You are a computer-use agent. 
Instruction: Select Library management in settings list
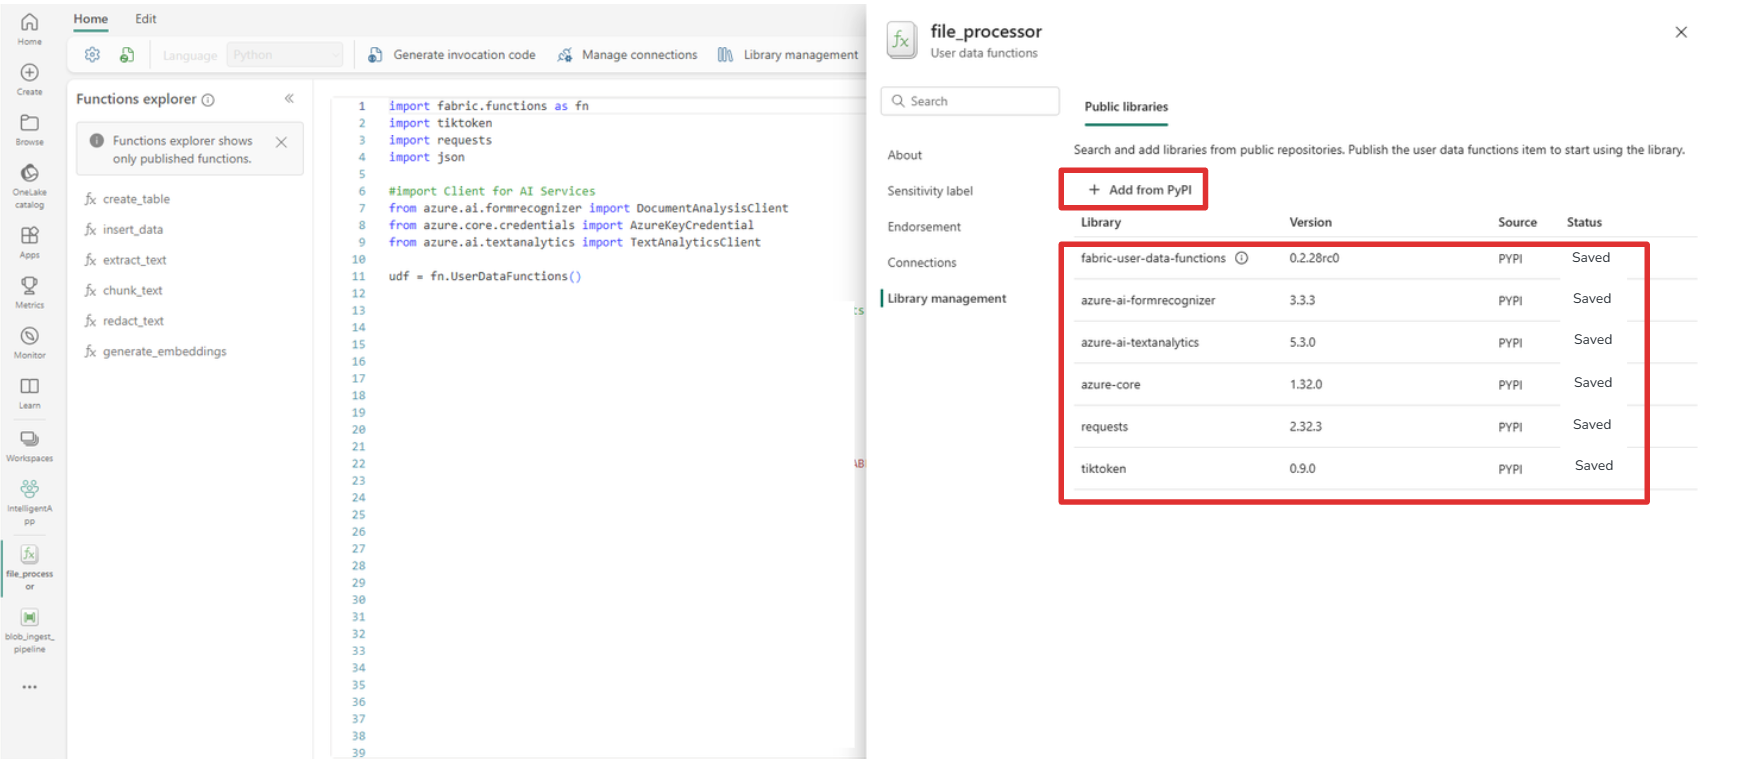coord(947,299)
